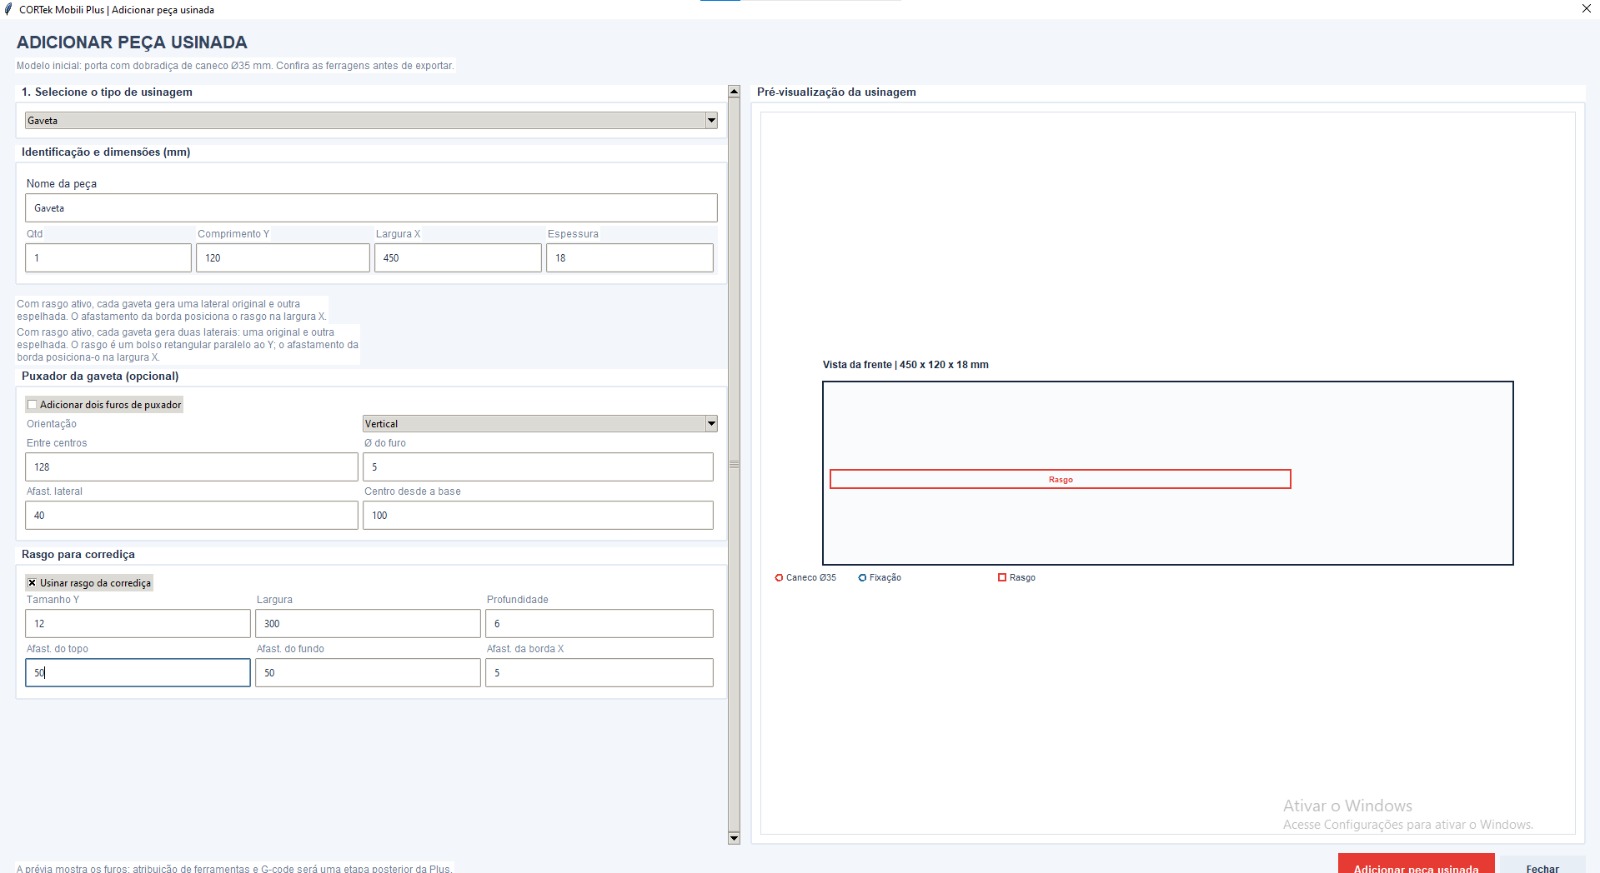The height and width of the screenshot is (873, 1600).
Task: Click the Afast. do topo field
Action: (x=138, y=673)
